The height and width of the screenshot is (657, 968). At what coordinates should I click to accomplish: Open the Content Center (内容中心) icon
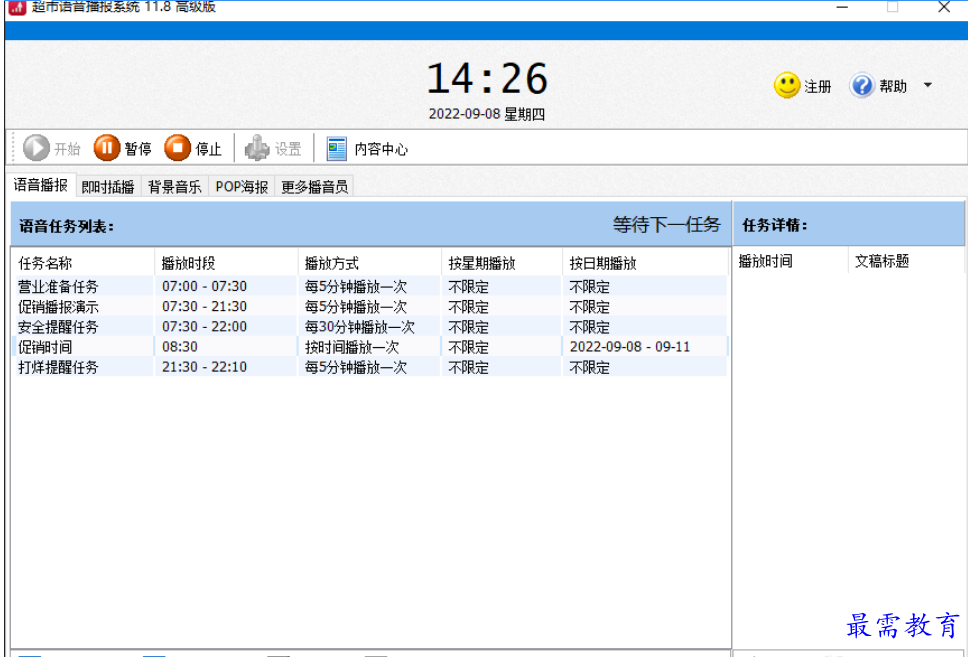[337, 149]
